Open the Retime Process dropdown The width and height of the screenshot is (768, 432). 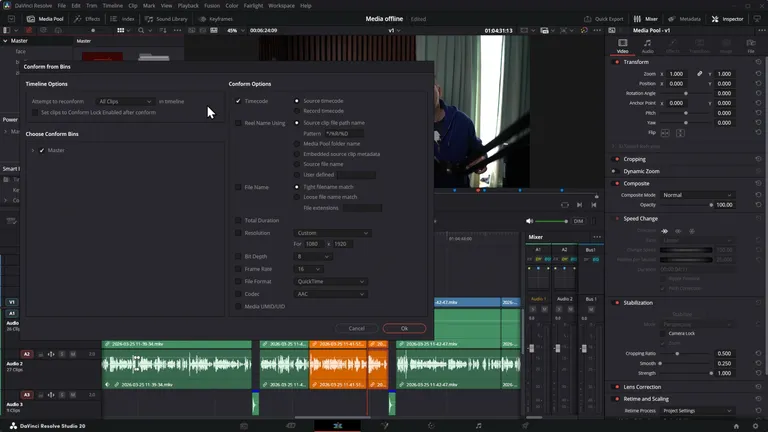pos(697,411)
